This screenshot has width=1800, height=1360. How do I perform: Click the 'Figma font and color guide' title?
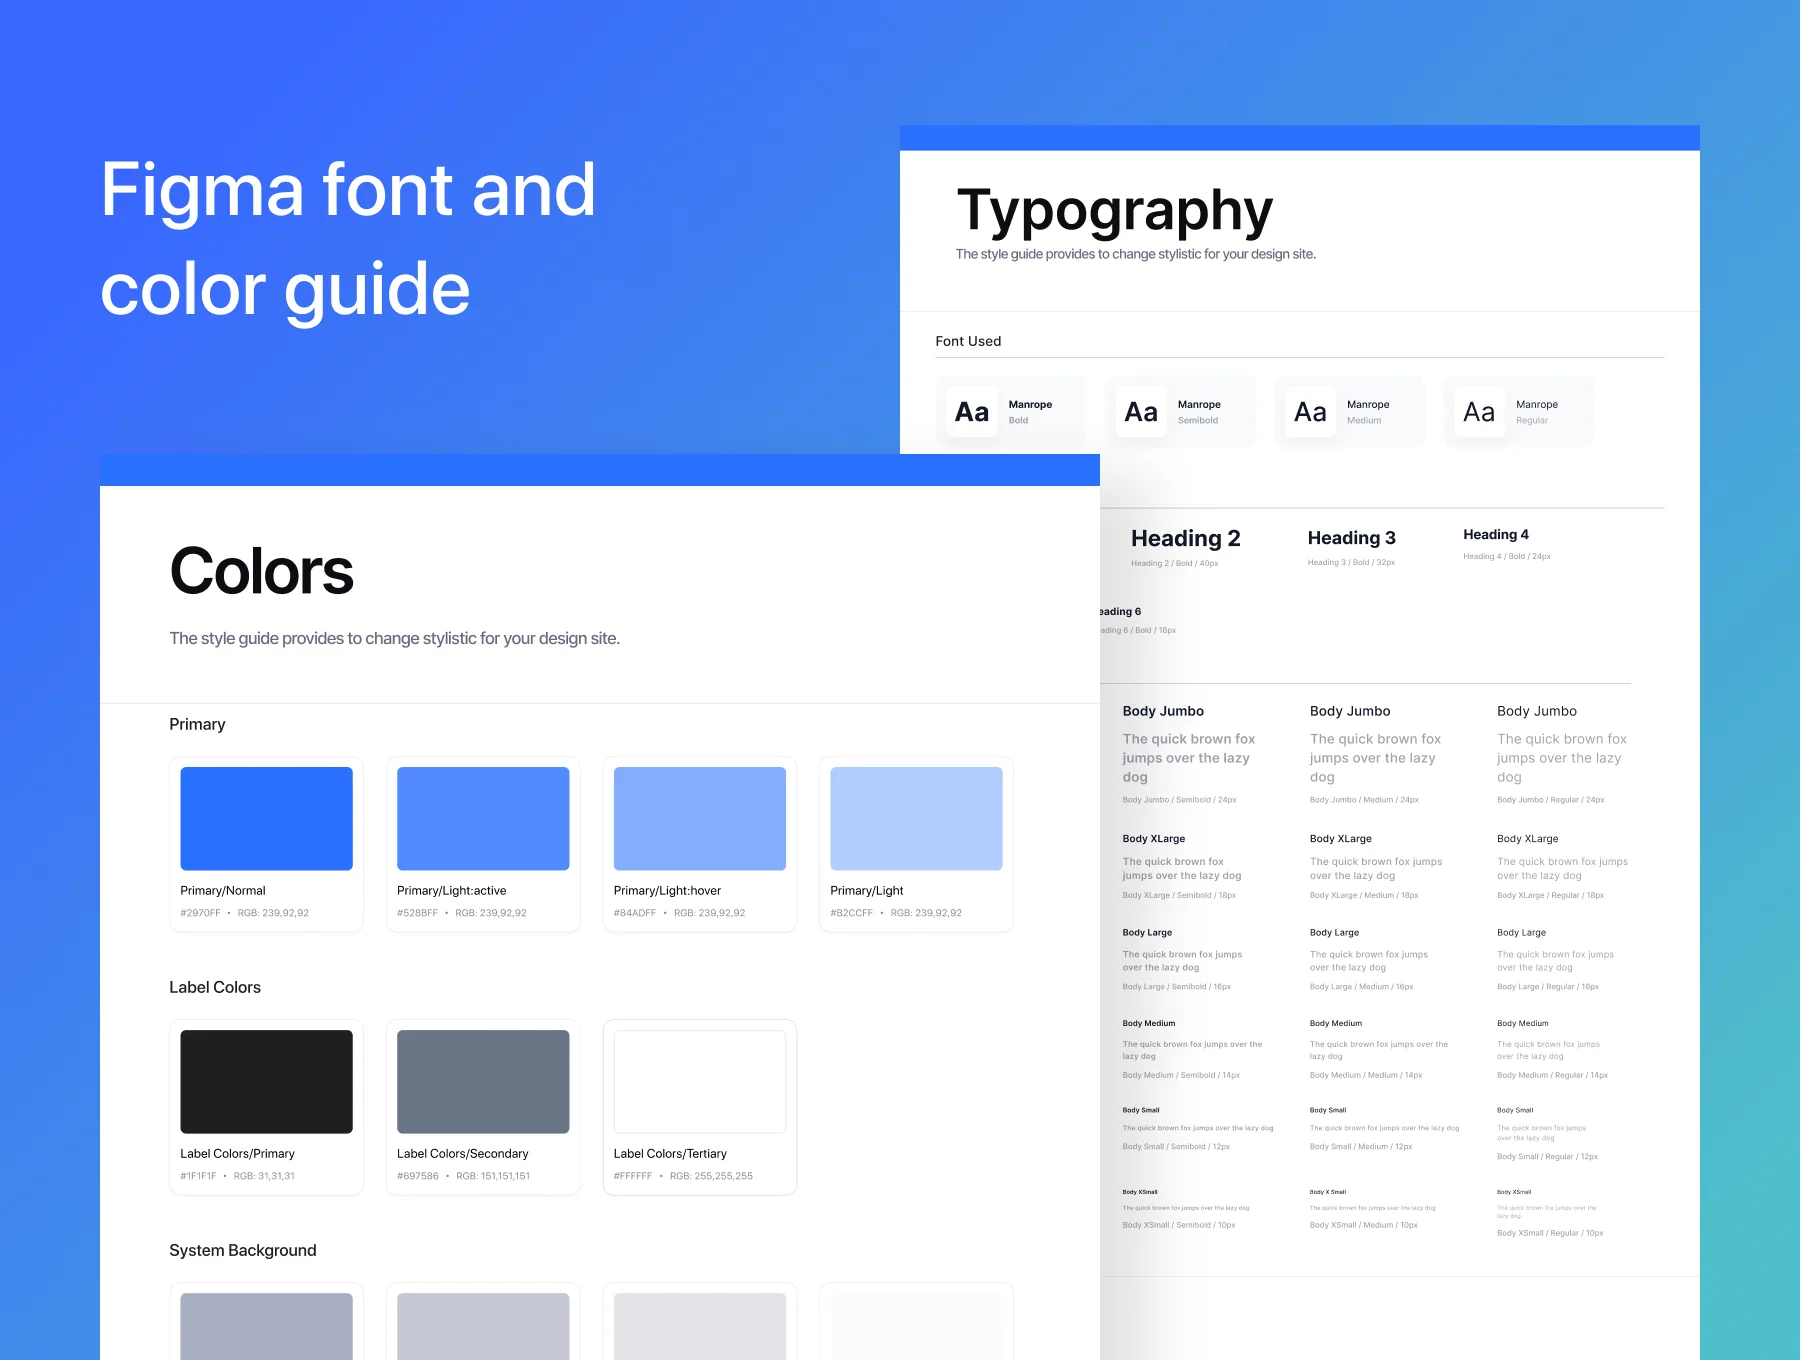click(348, 240)
